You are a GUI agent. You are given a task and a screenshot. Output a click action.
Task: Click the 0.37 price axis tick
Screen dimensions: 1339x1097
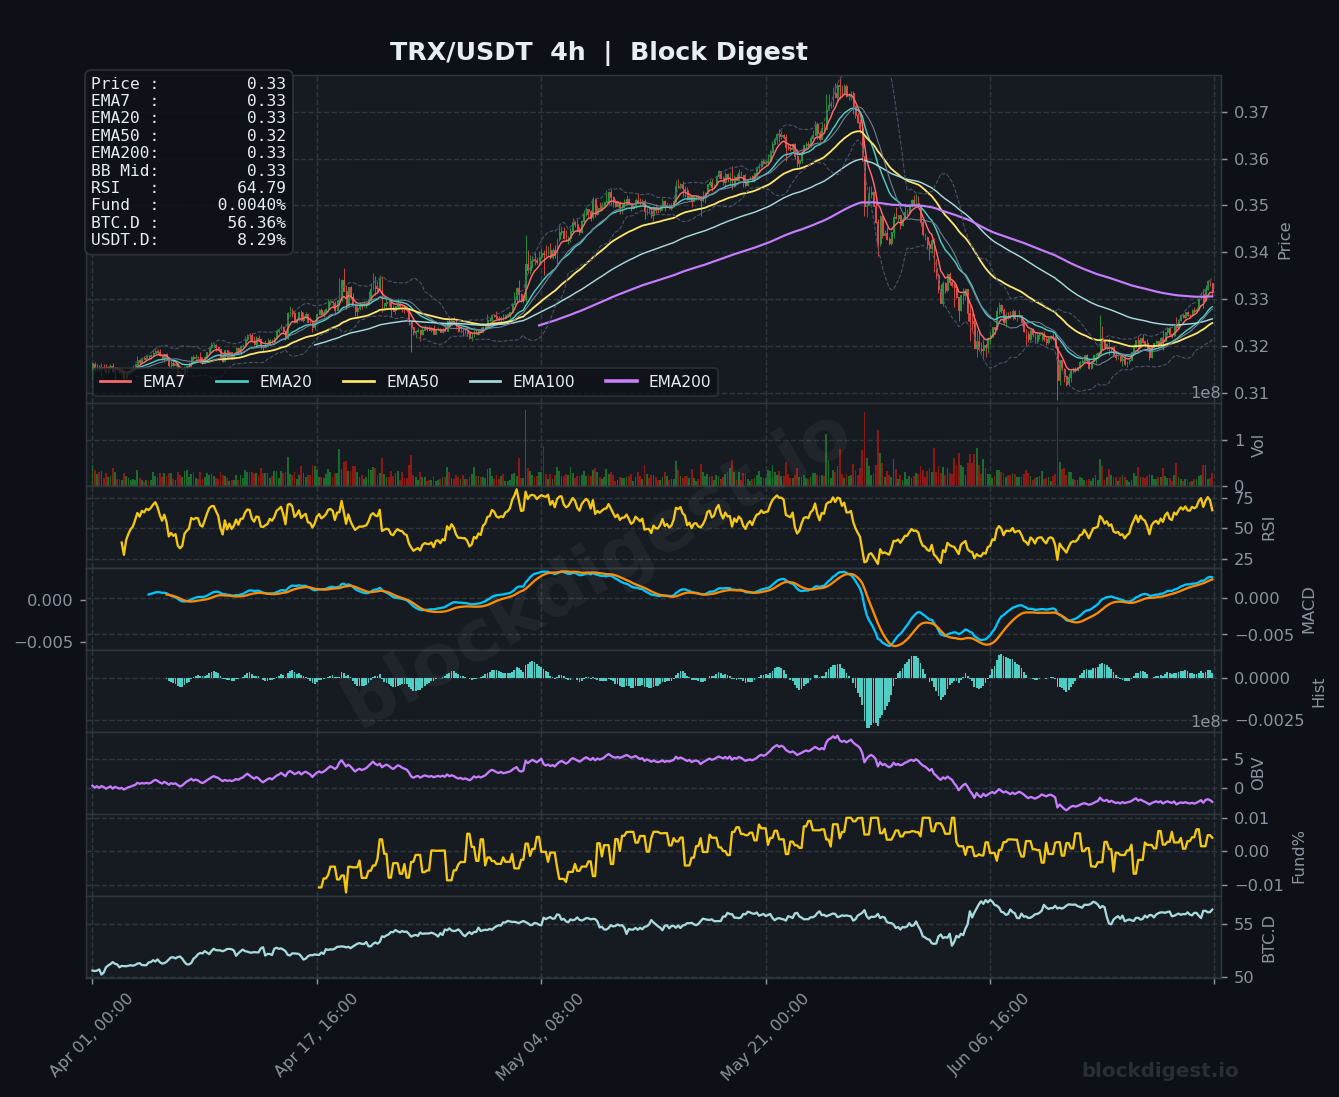tap(1252, 113)
